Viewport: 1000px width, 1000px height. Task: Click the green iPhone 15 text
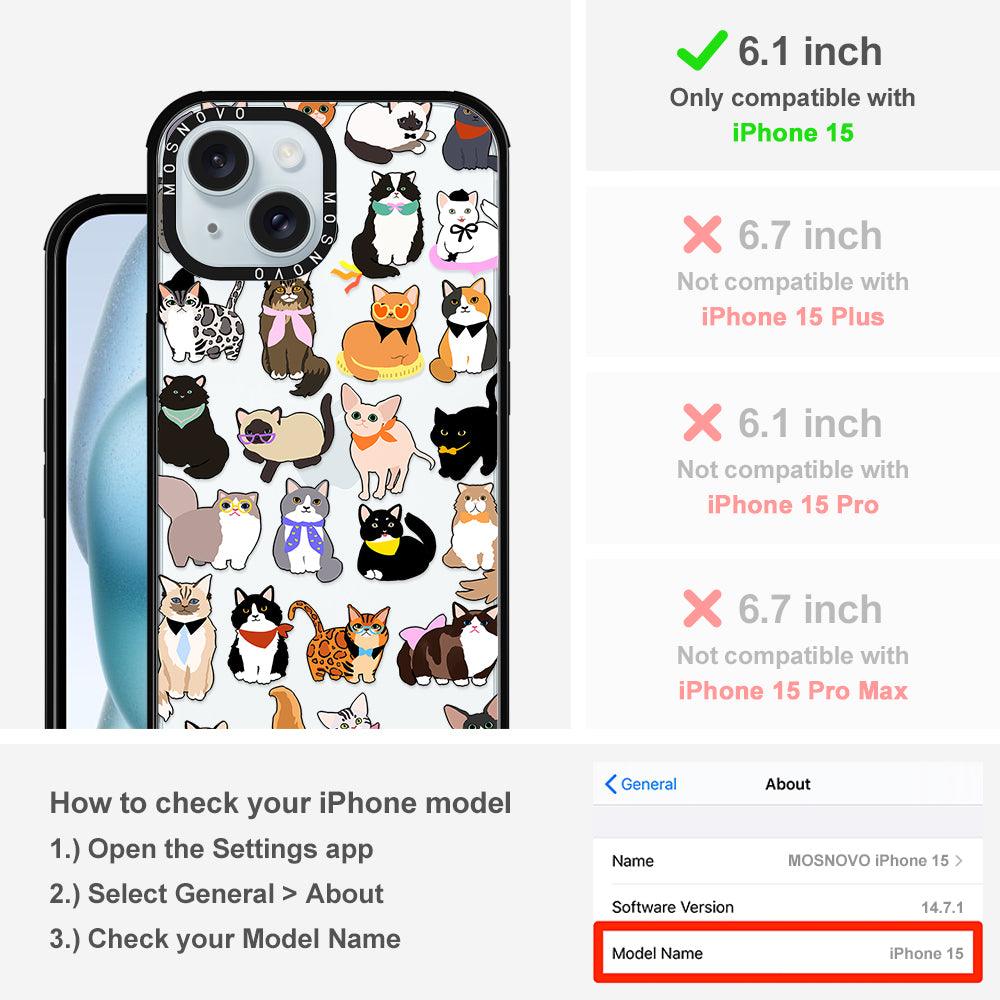pos(793,133)
